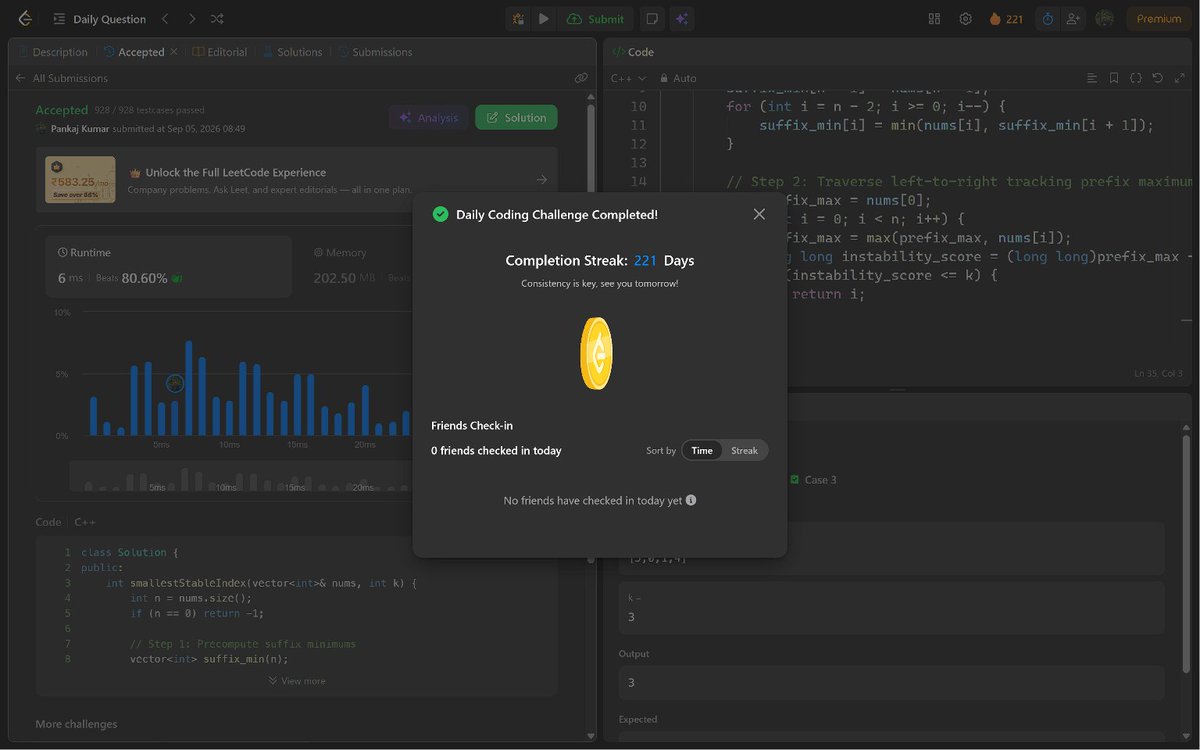This screenshot has width=1200, height=750.
Task: Click the avatar marker on runtime chart
Action: pos(175,383)
